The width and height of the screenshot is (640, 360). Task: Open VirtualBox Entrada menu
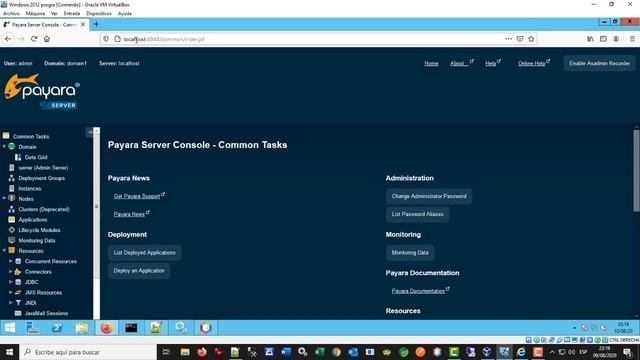(72, 13)
